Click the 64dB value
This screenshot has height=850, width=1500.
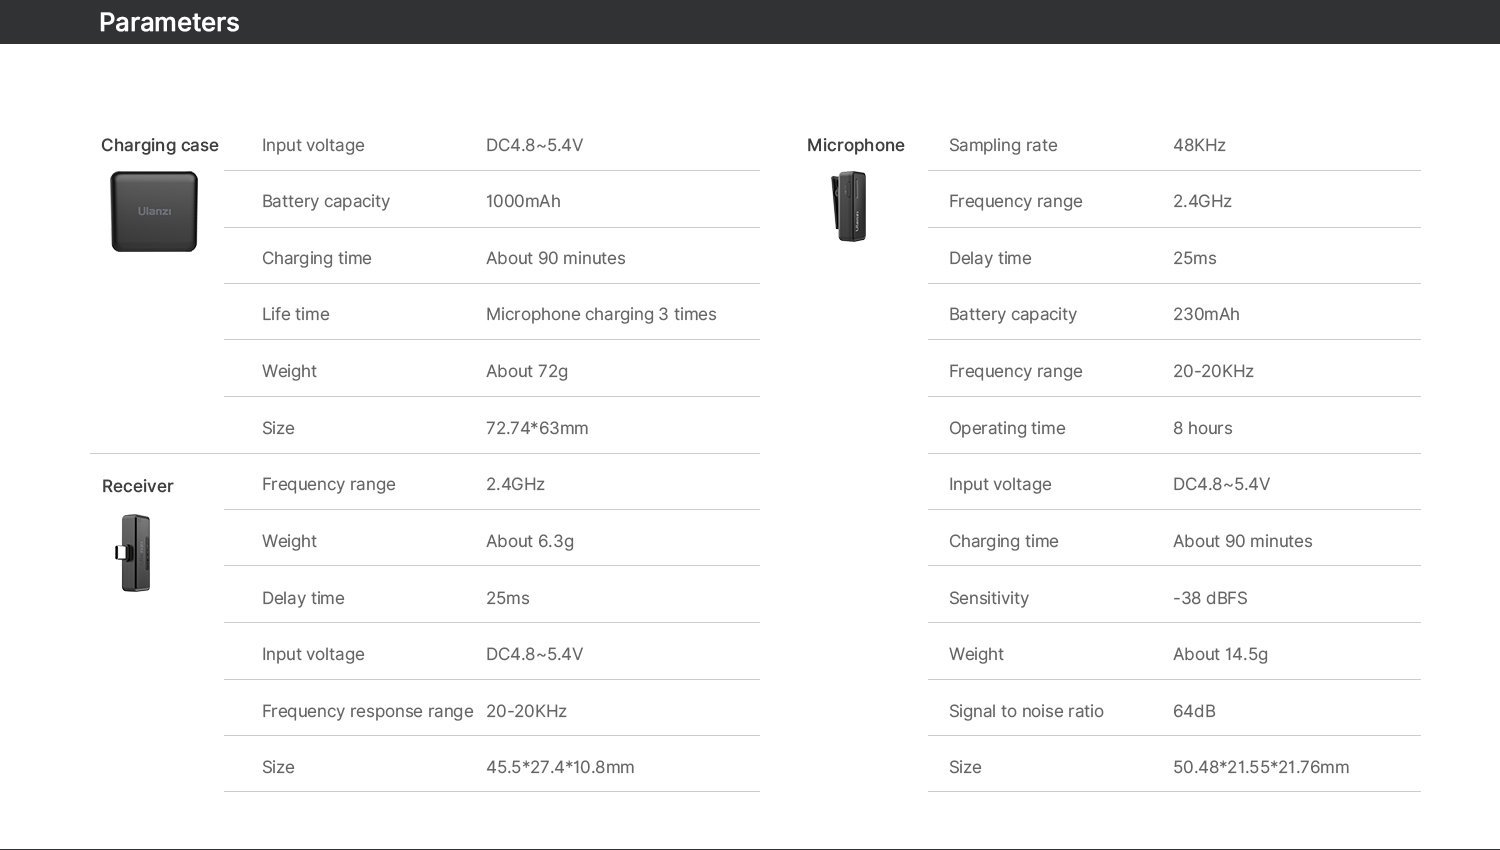click(1194, 711)
